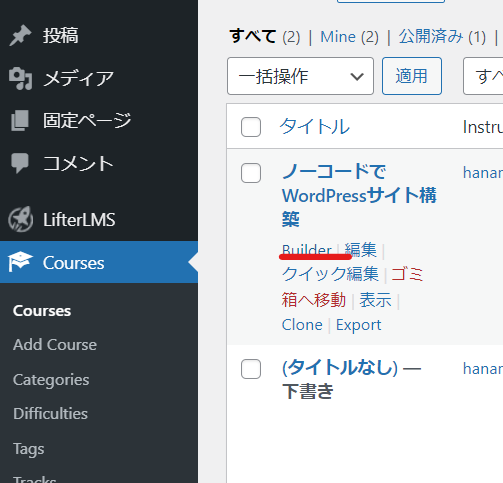503x483 pixels.
Task: Click the 表示 view link
Action: tap(375, 300)
